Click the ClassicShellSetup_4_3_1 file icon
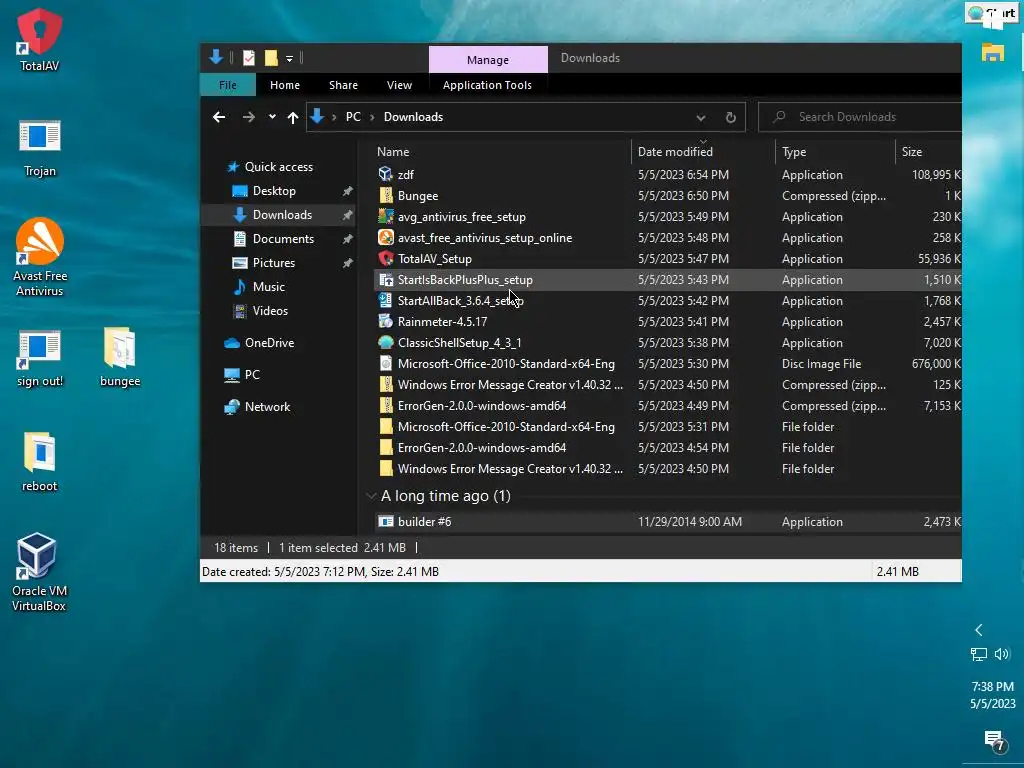 [x=385, y=342]
